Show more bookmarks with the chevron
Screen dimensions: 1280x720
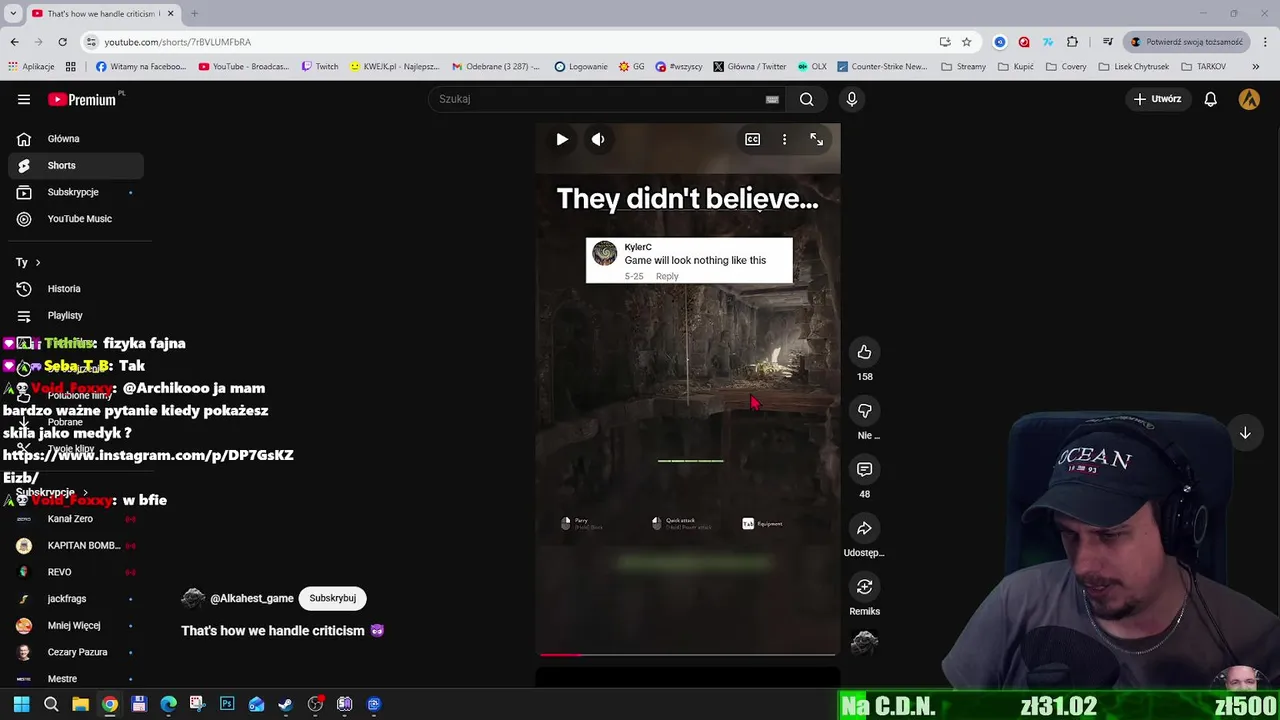(1256, 67)
